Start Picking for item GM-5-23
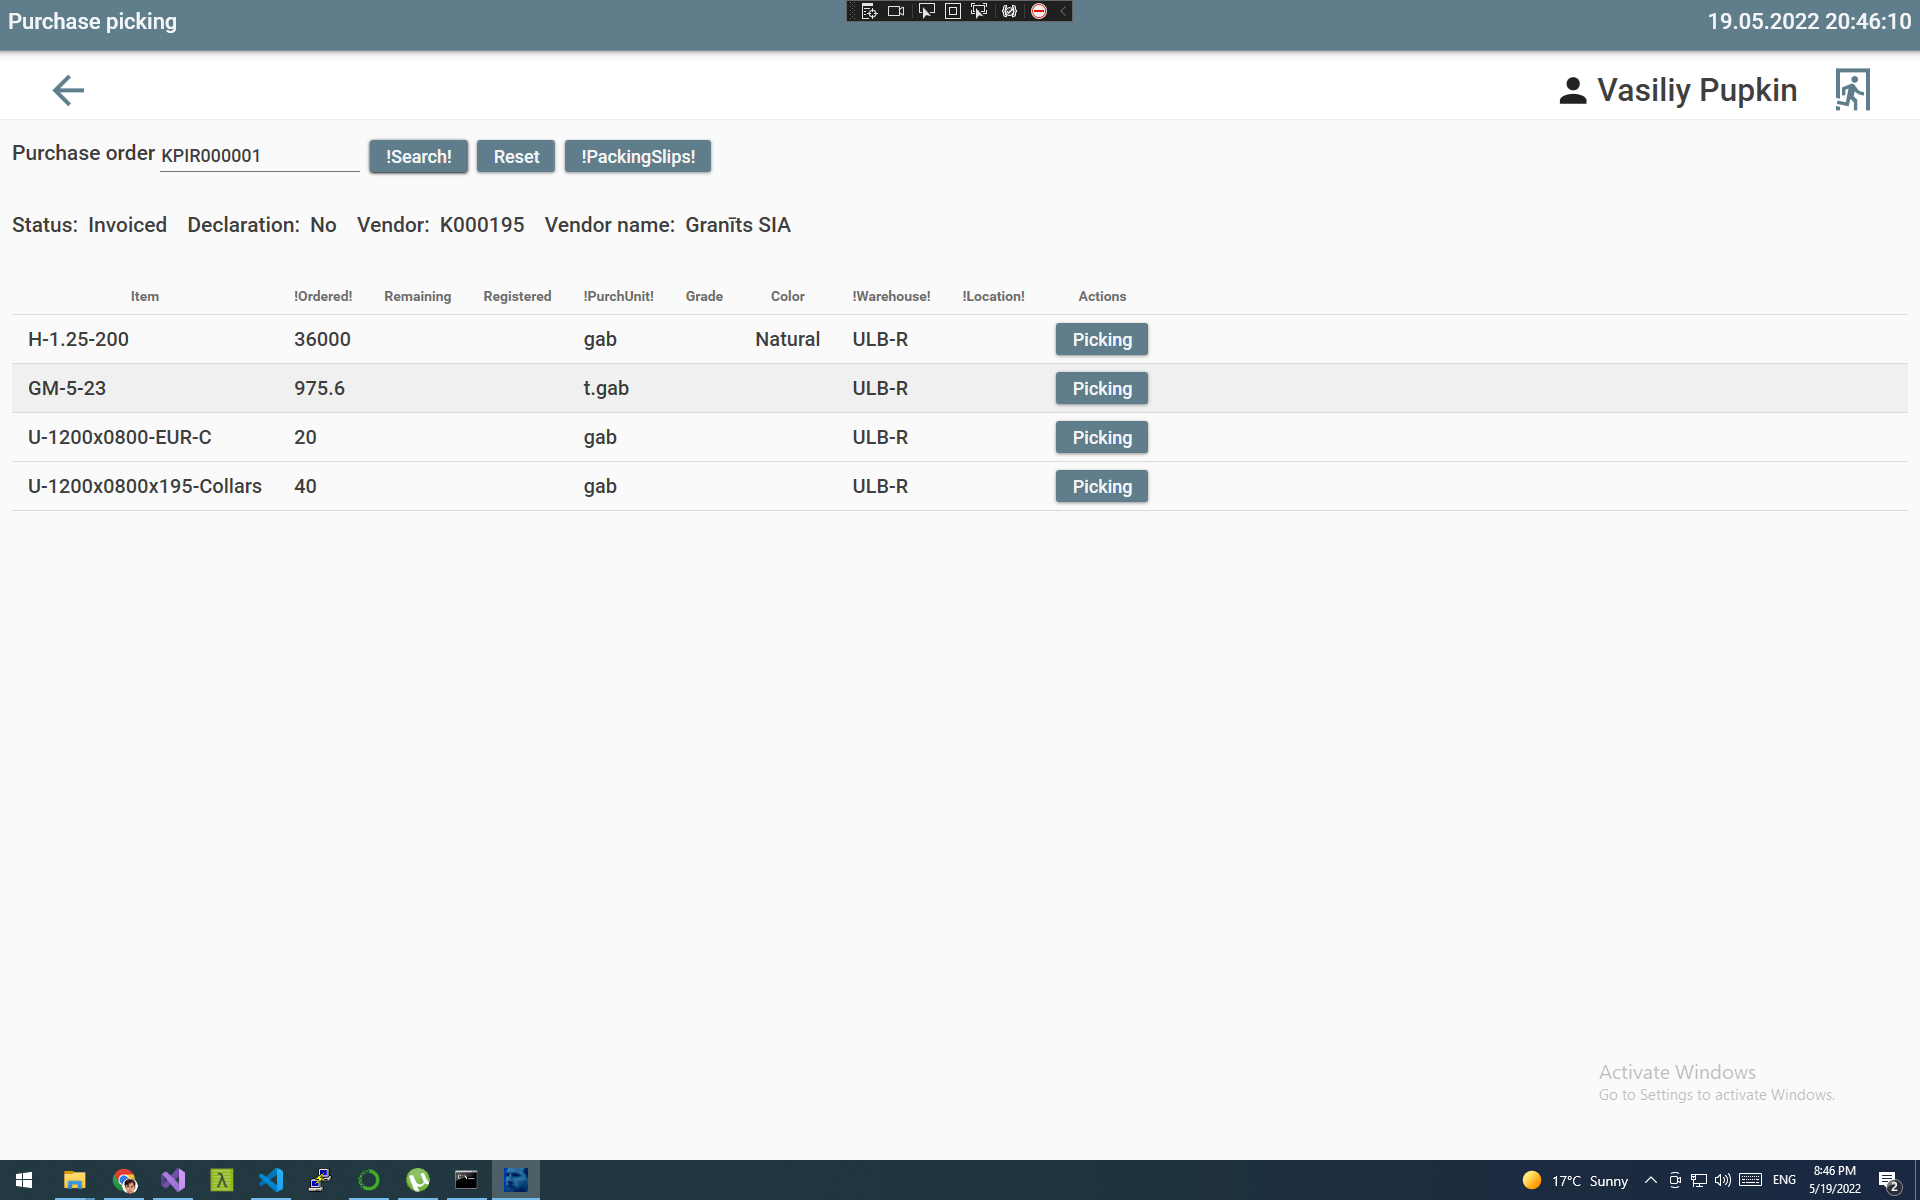1920x1200 pixels. click(1101, 388)
